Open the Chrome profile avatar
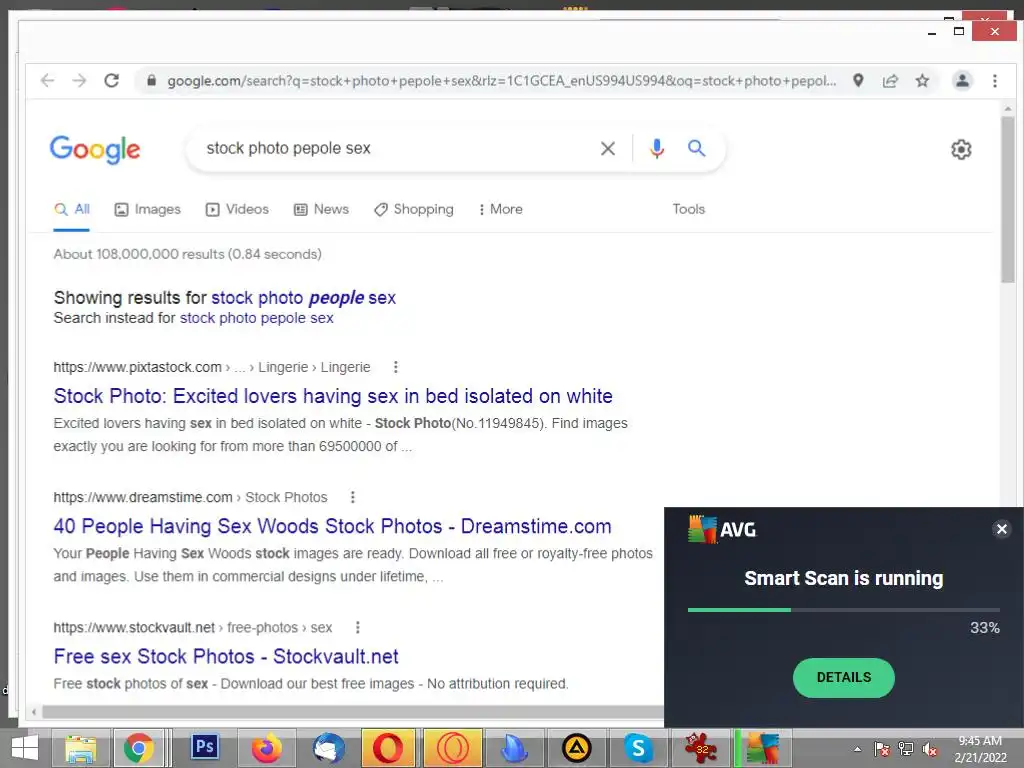This screenshot has height=768, width=1024. tap(962, 80)
